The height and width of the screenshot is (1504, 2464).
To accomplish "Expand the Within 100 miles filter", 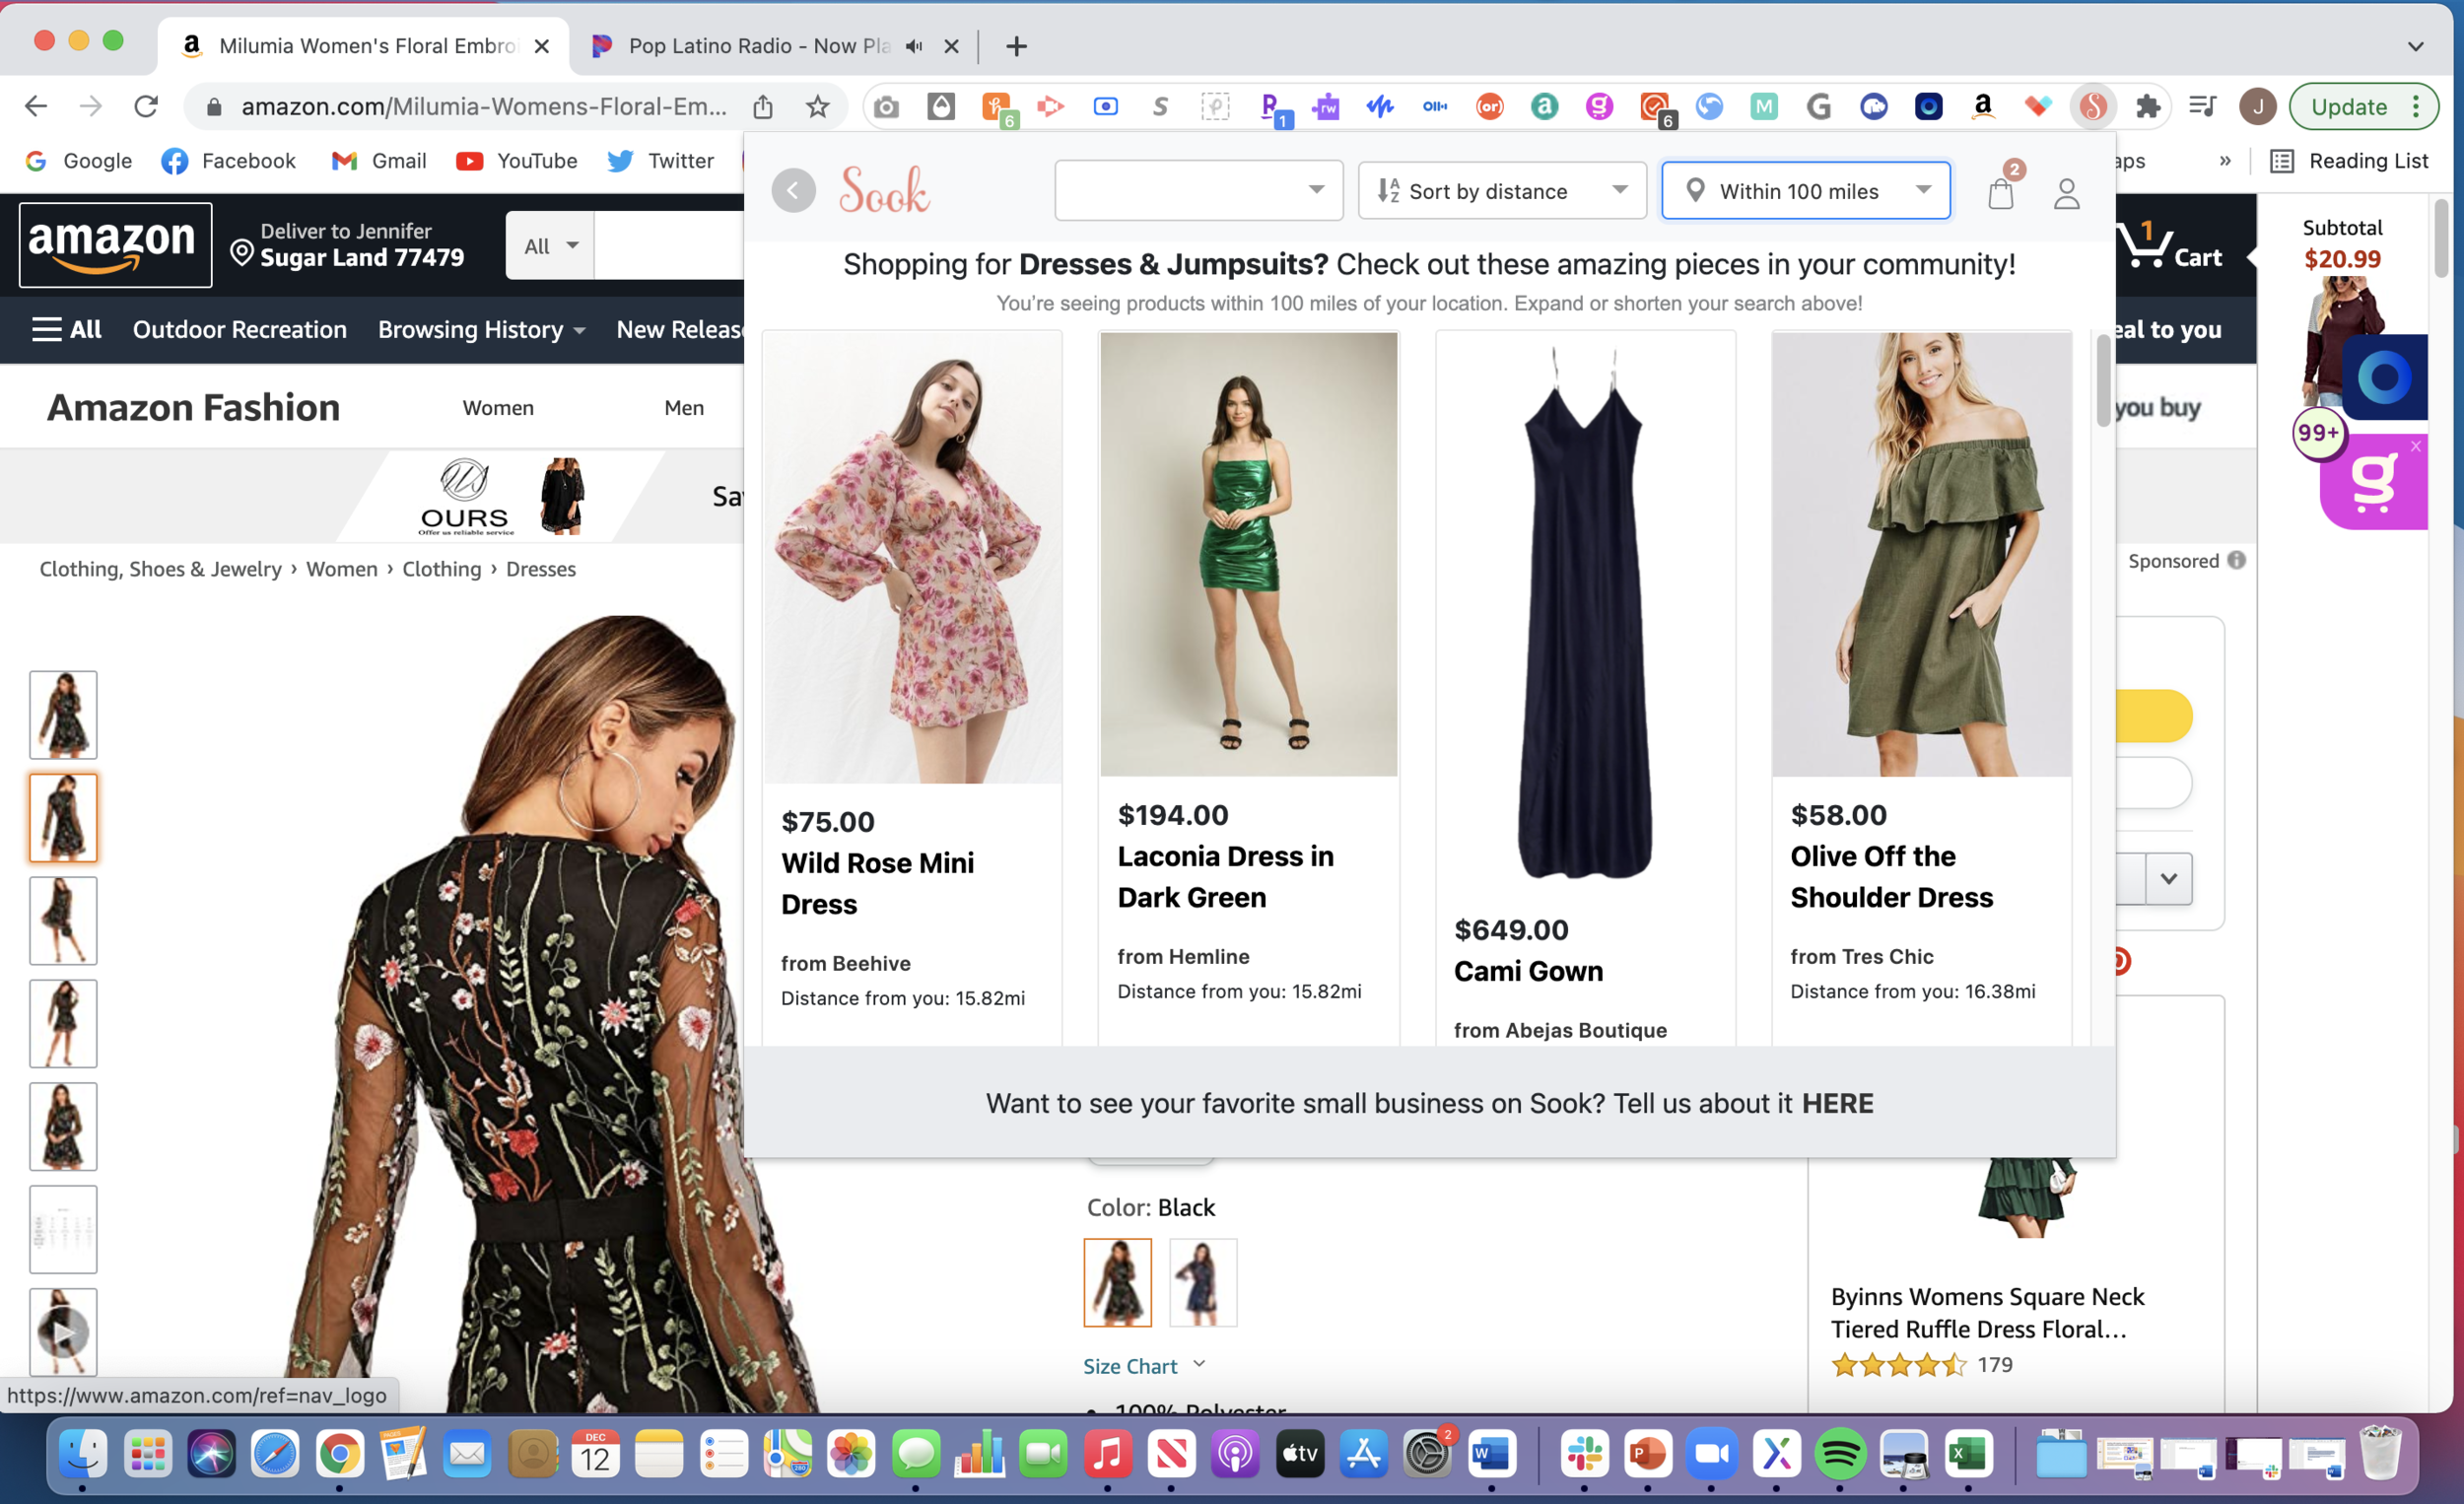I will [x=1805, y=191].
